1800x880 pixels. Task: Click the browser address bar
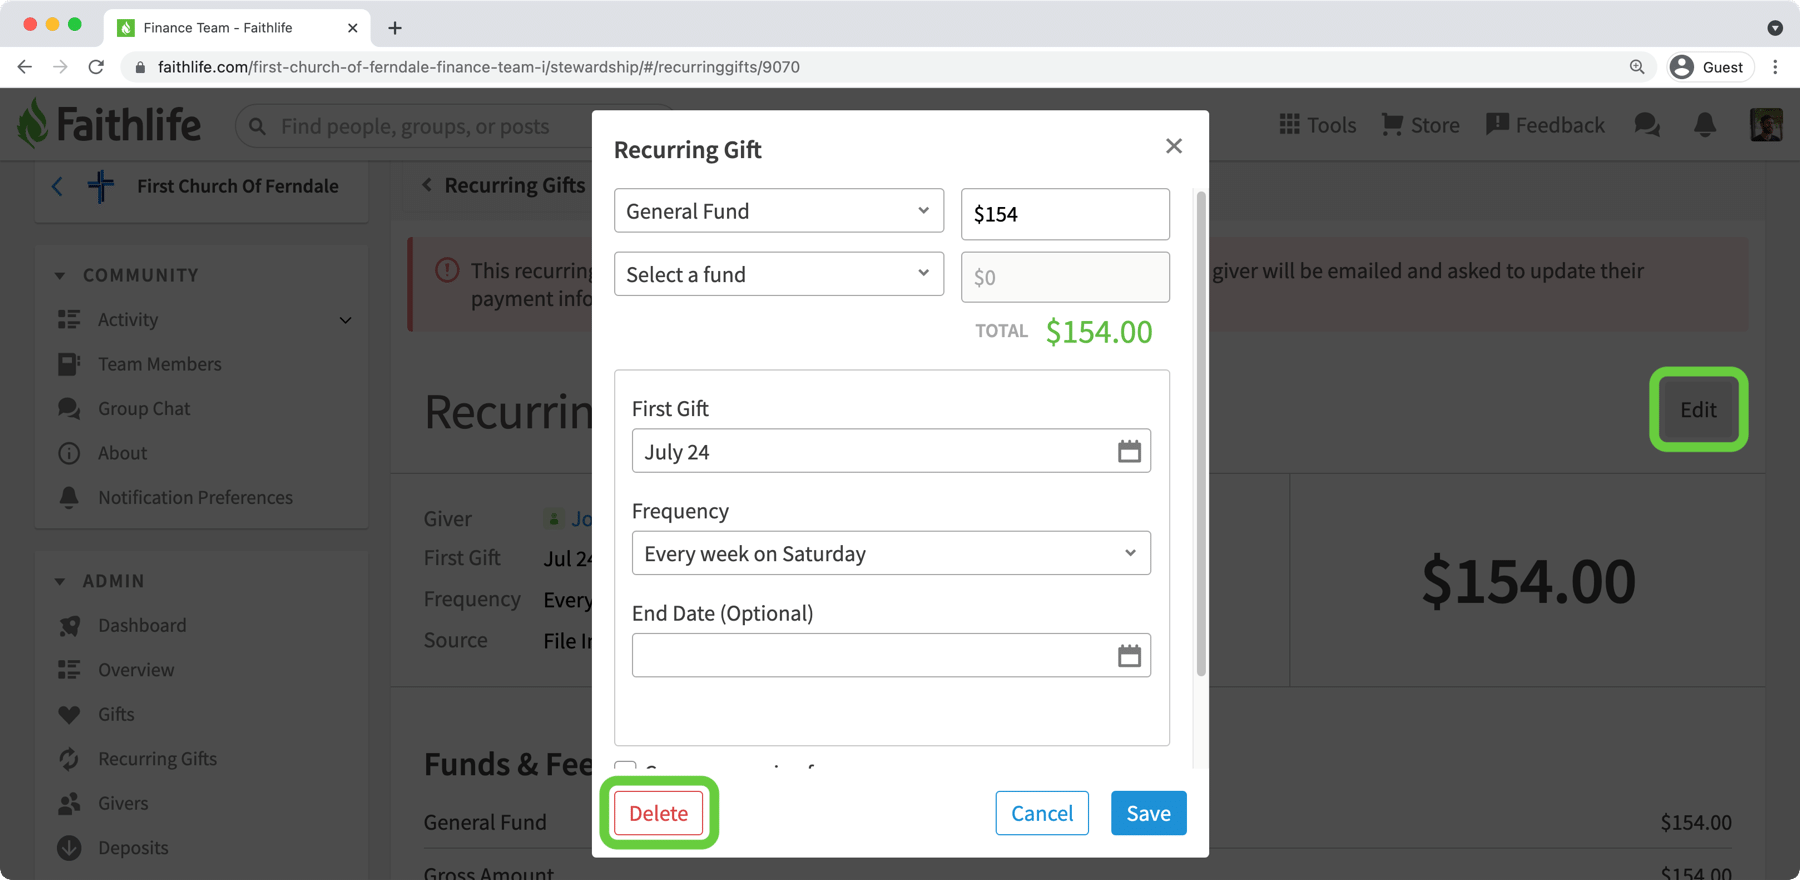point(880,67)
